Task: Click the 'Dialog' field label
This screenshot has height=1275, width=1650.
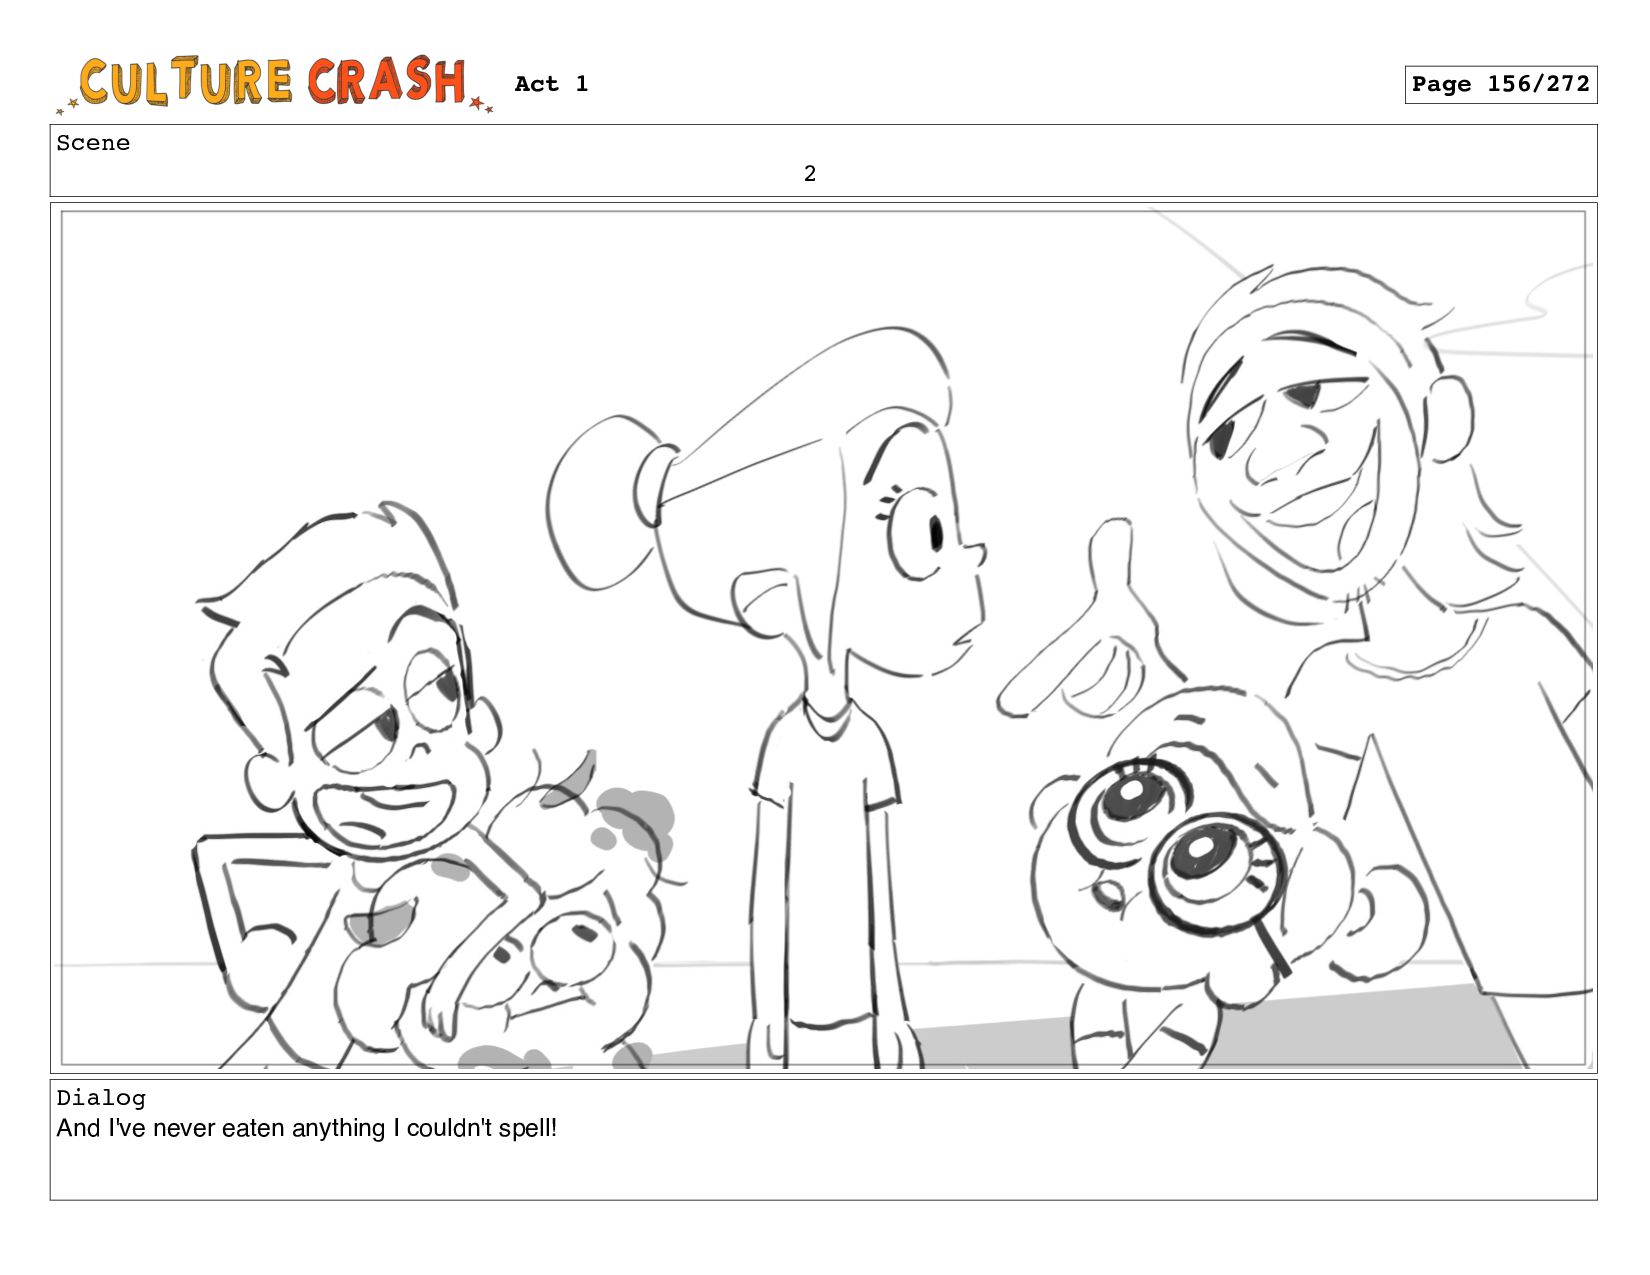Action: pos(101,1098)
